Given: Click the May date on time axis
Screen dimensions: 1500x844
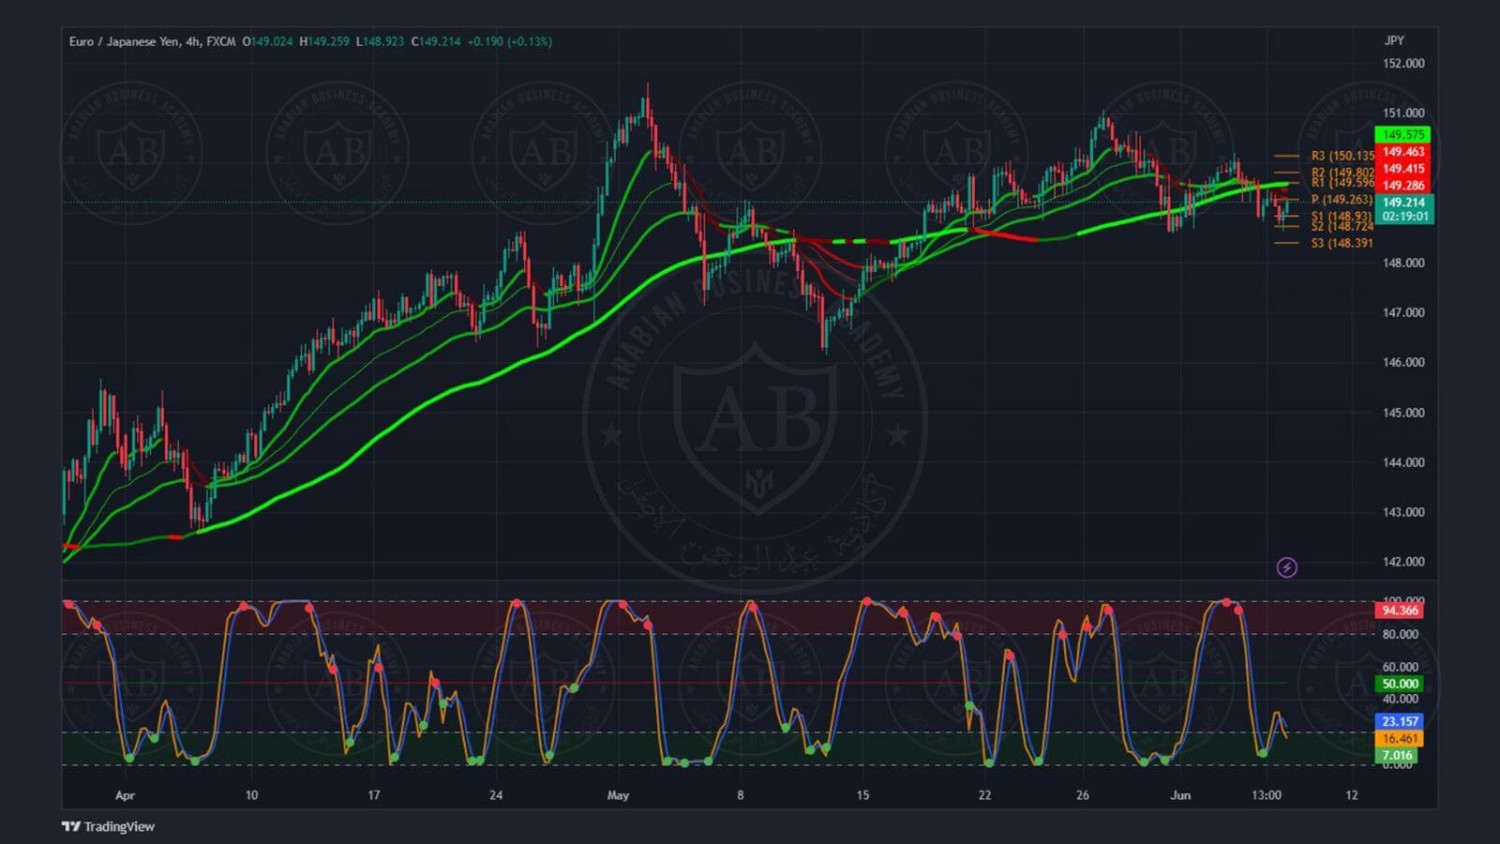Looking at the screenshot, I should [618, 796].
